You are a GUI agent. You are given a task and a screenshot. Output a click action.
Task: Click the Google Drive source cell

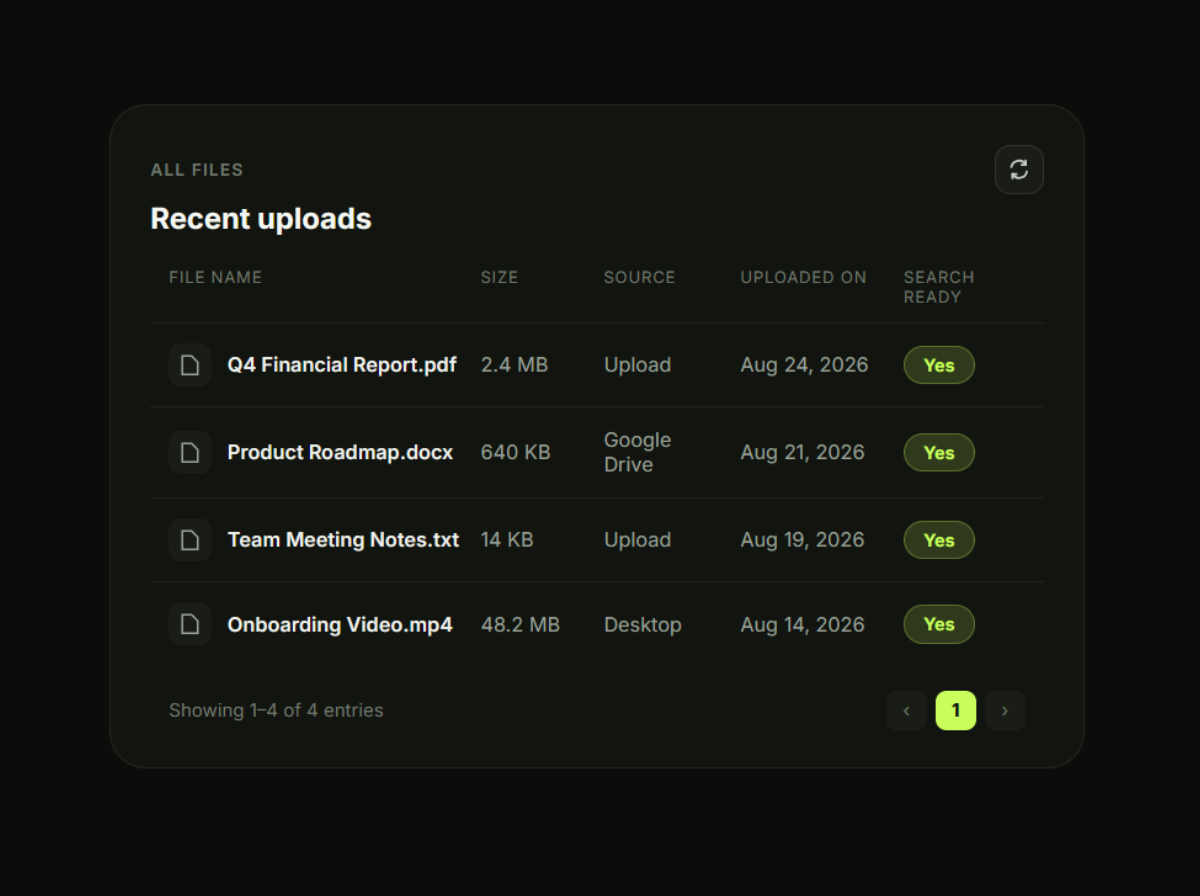tap(637, 452)
